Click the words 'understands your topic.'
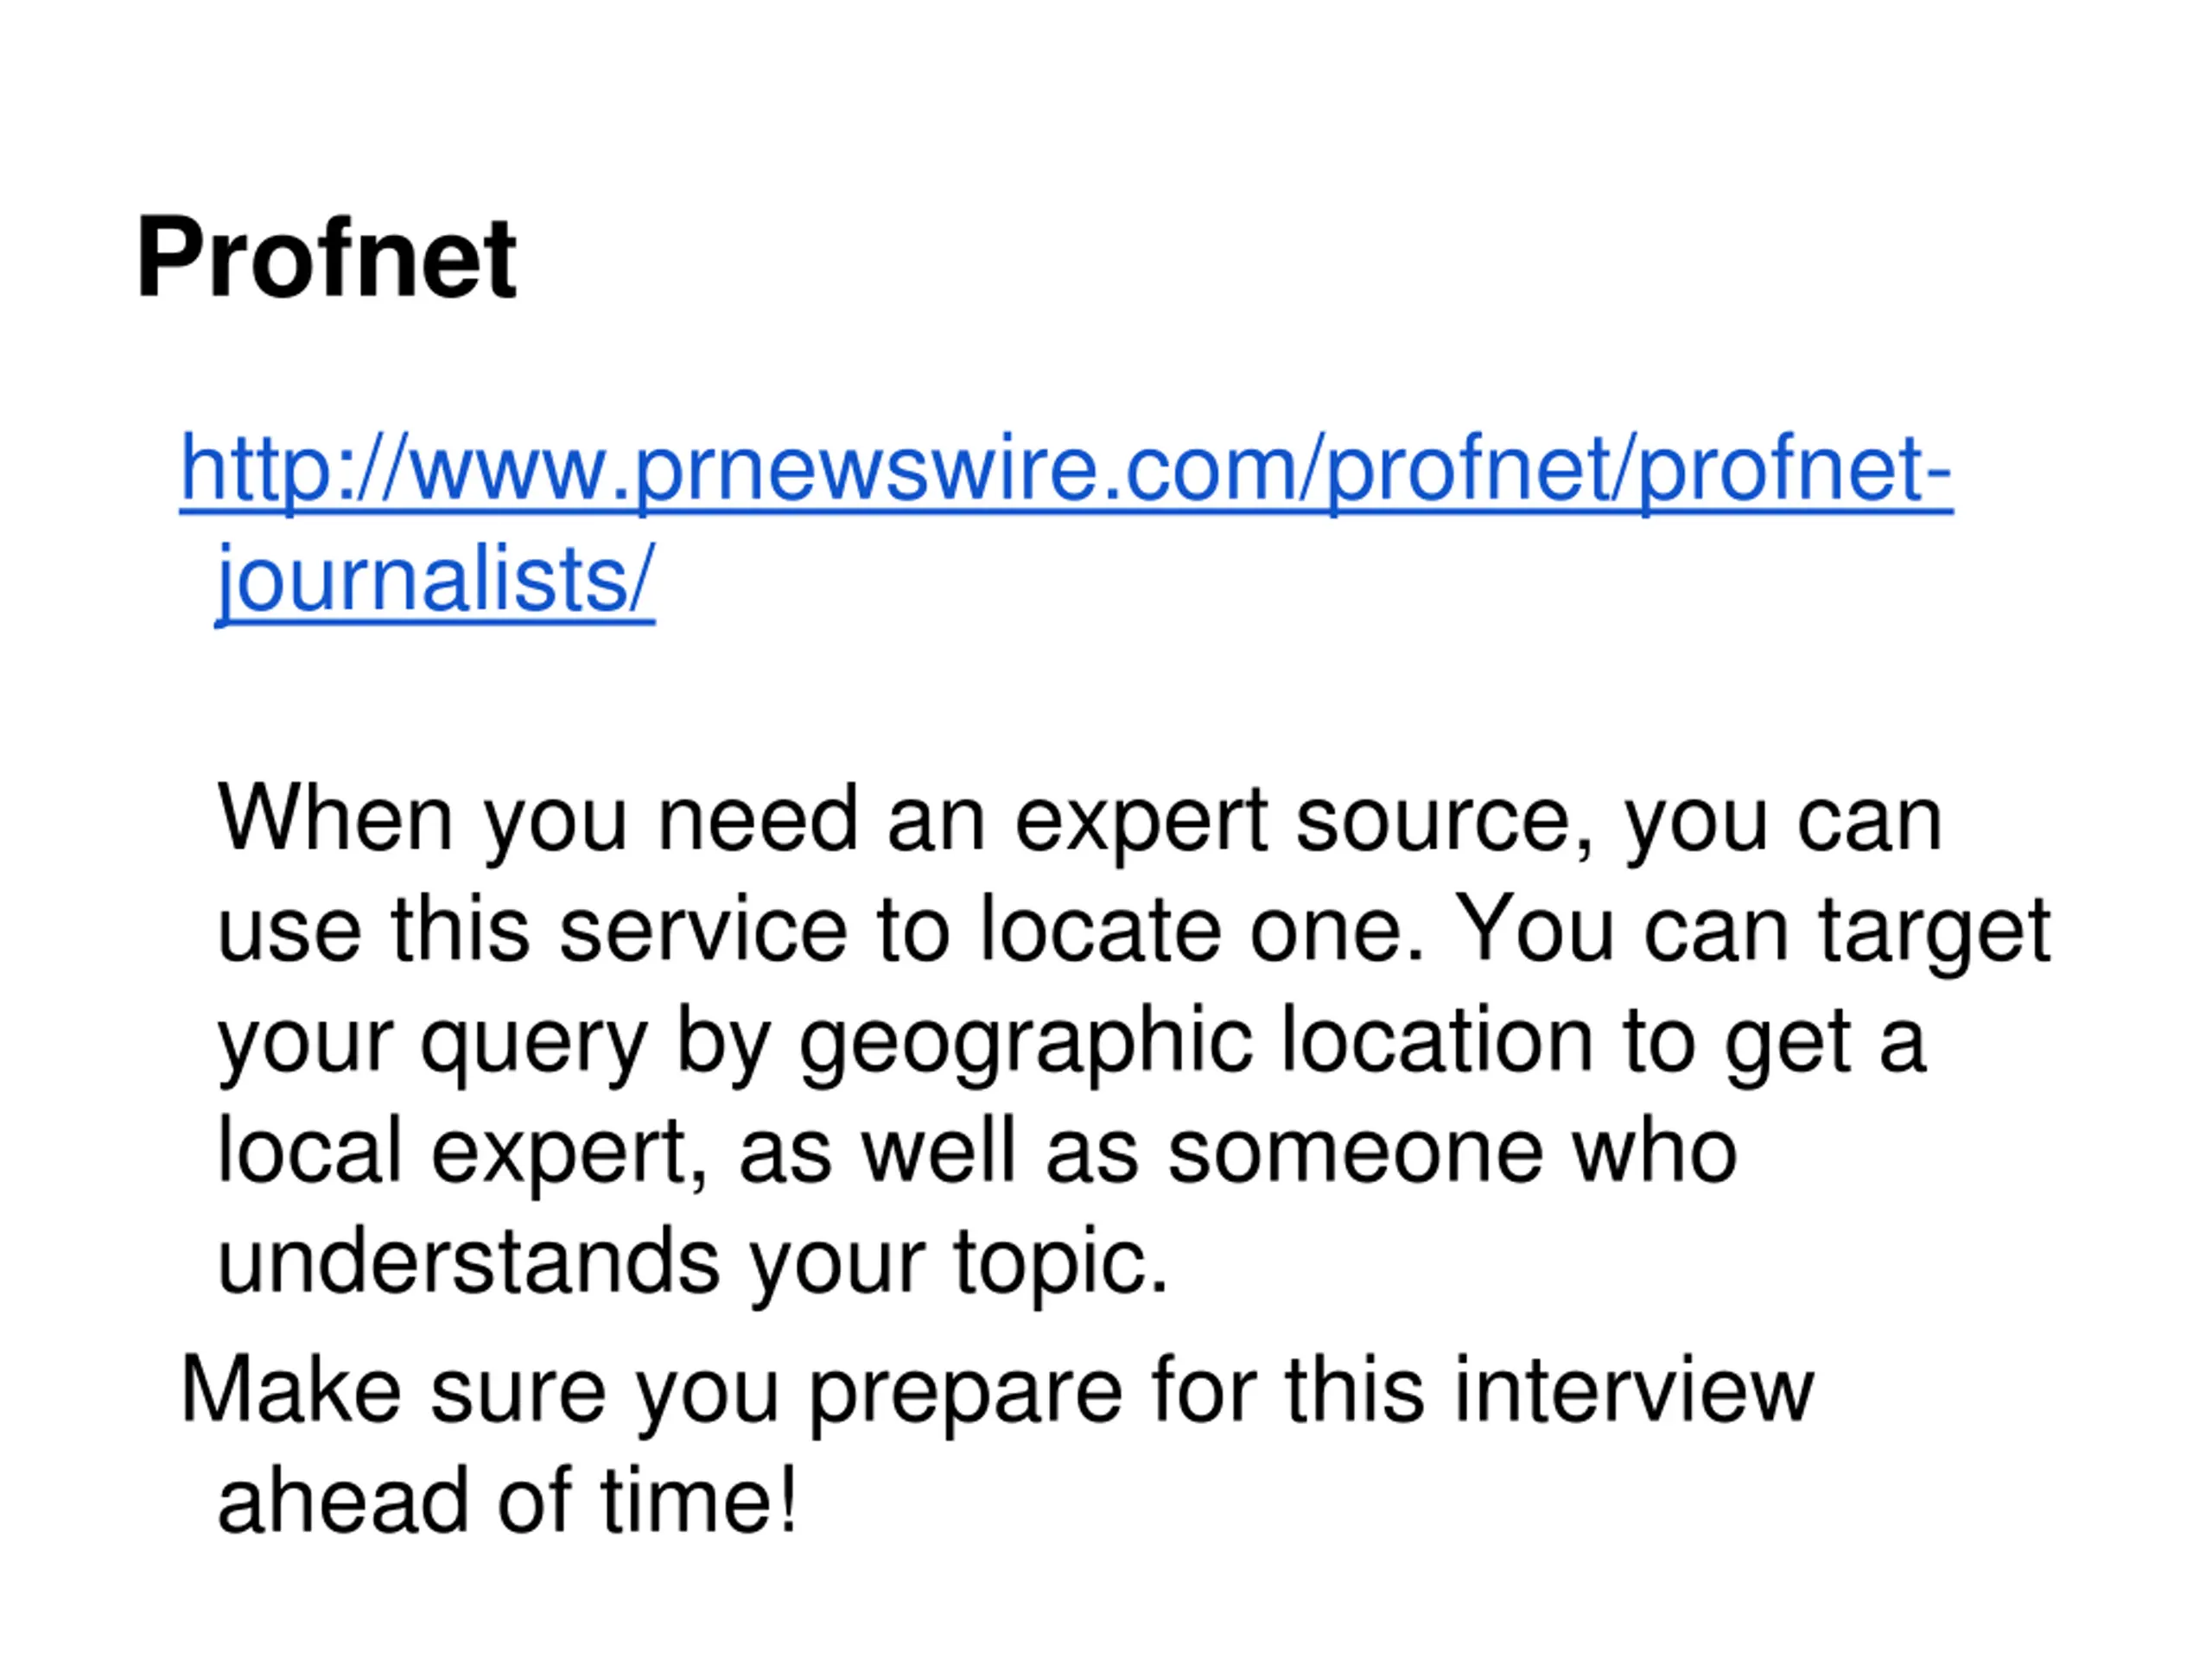This screenshot has width=2212, height=1659. pos(692,1264)
